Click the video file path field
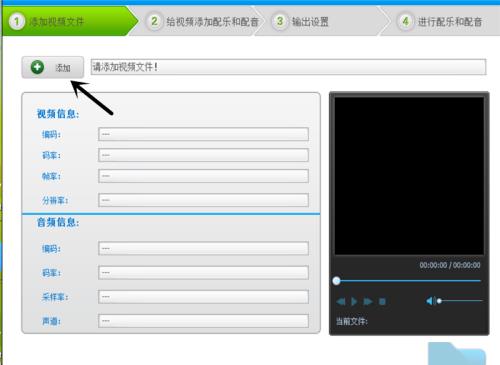 pos(288,67)
